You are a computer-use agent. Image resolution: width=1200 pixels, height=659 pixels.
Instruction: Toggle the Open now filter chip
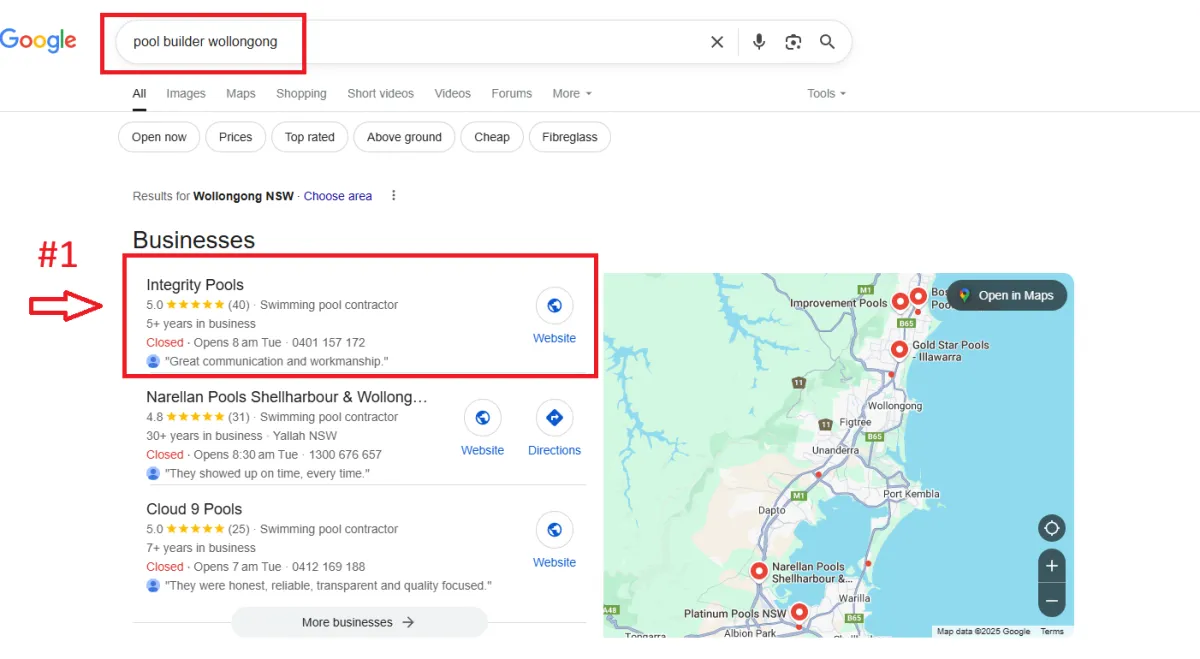point(159,137)
